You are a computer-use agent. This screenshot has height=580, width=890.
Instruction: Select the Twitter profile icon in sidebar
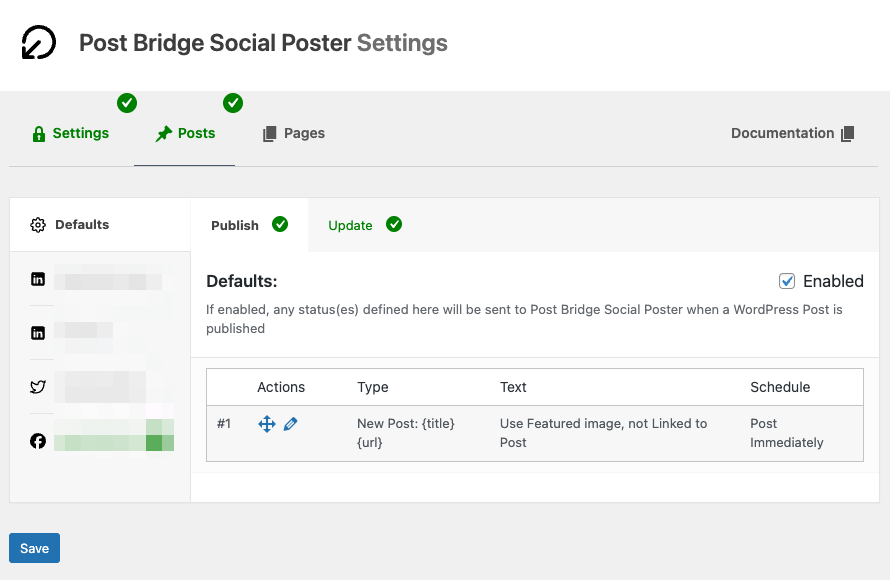(38, 387)
